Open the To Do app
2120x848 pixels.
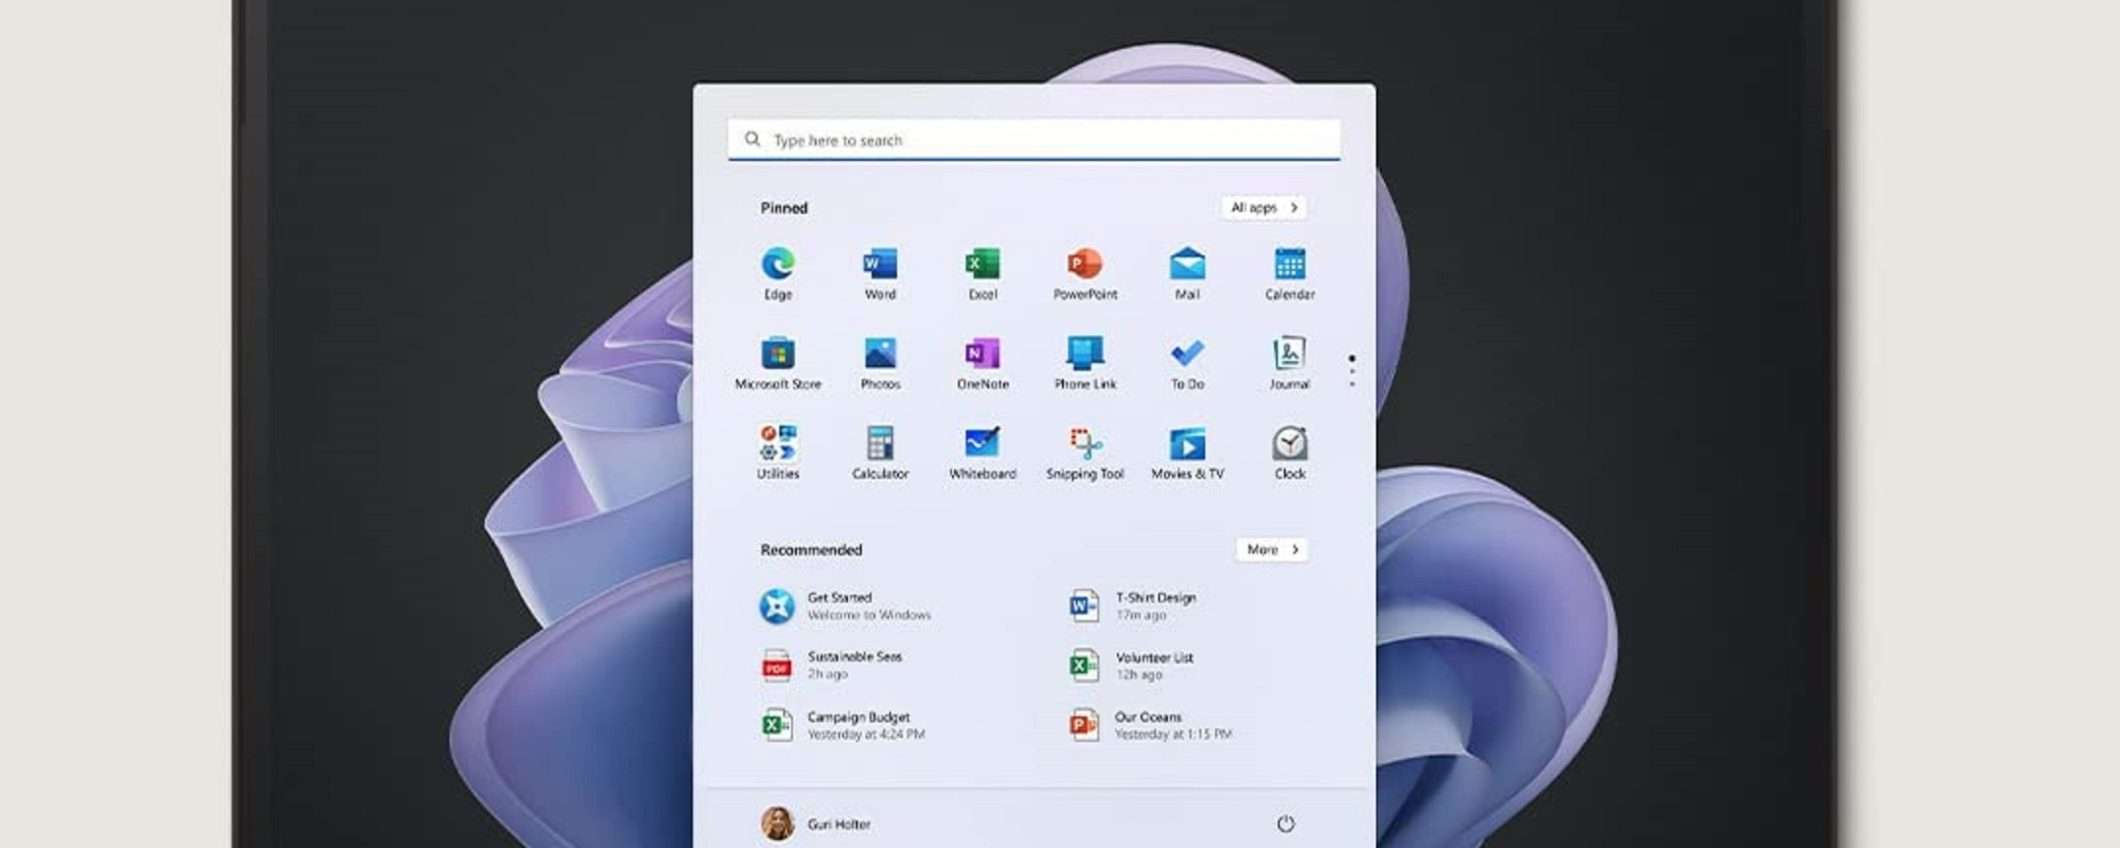[1187, 363]
